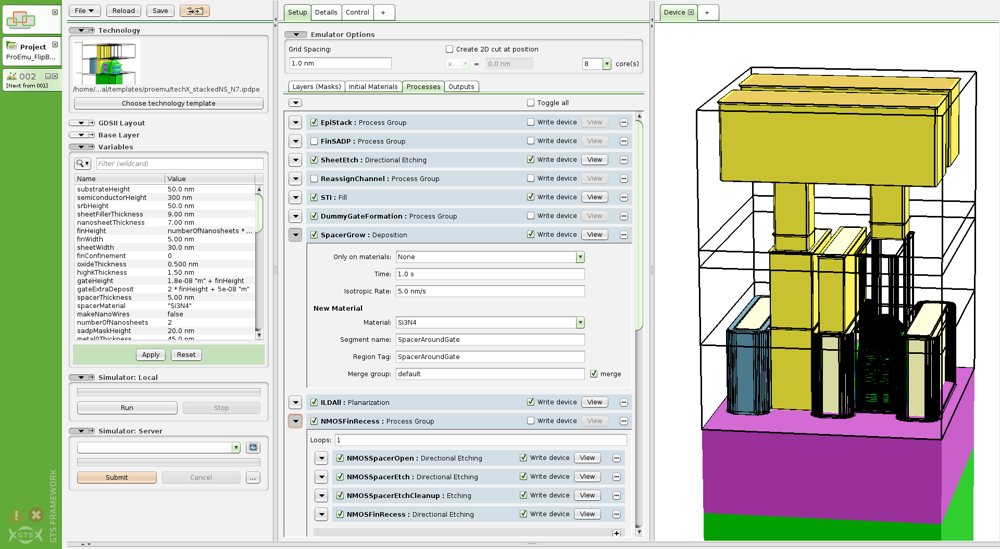The image size is (1000, 549).
Task: Switch to the Details tab
Action: (326, 12)
